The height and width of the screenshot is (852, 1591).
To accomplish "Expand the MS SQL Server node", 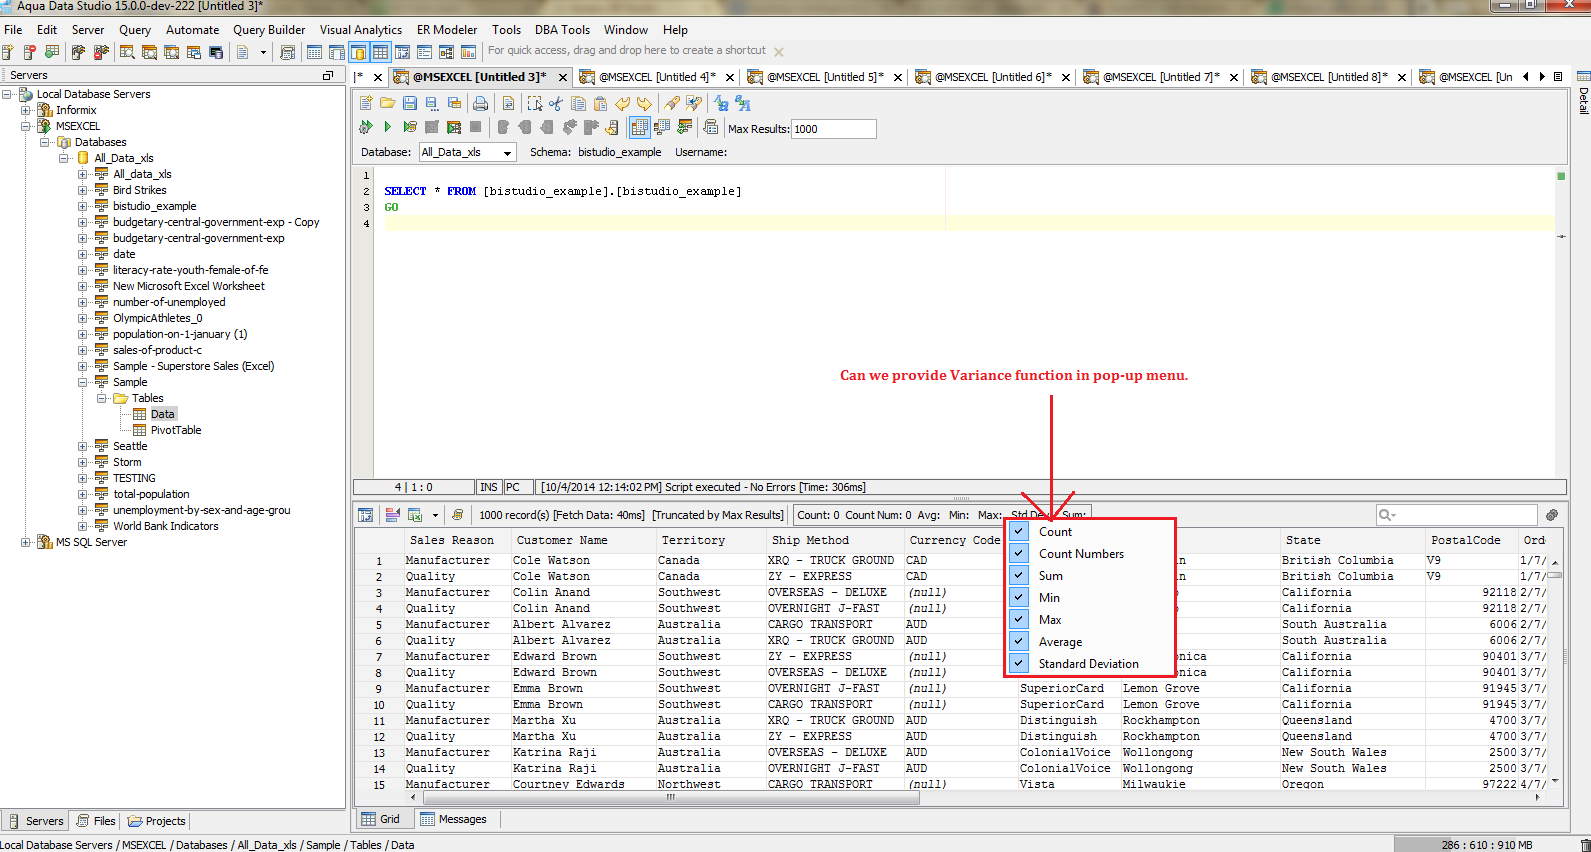I will (x=26, y=542).
